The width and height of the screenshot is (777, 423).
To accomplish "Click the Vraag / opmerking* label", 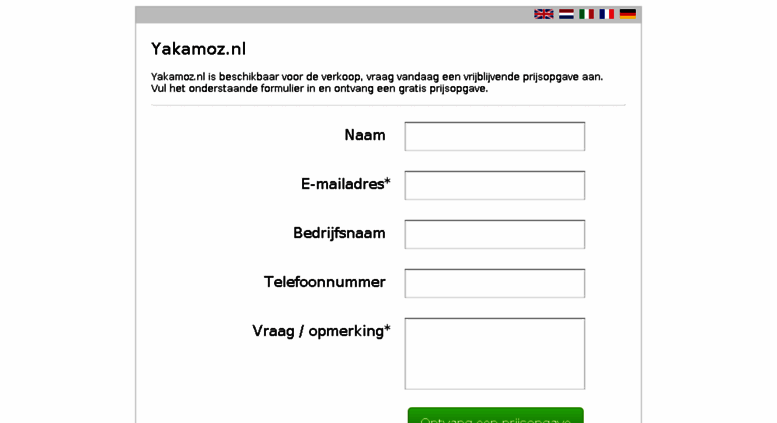I will (x=321, y=331).
